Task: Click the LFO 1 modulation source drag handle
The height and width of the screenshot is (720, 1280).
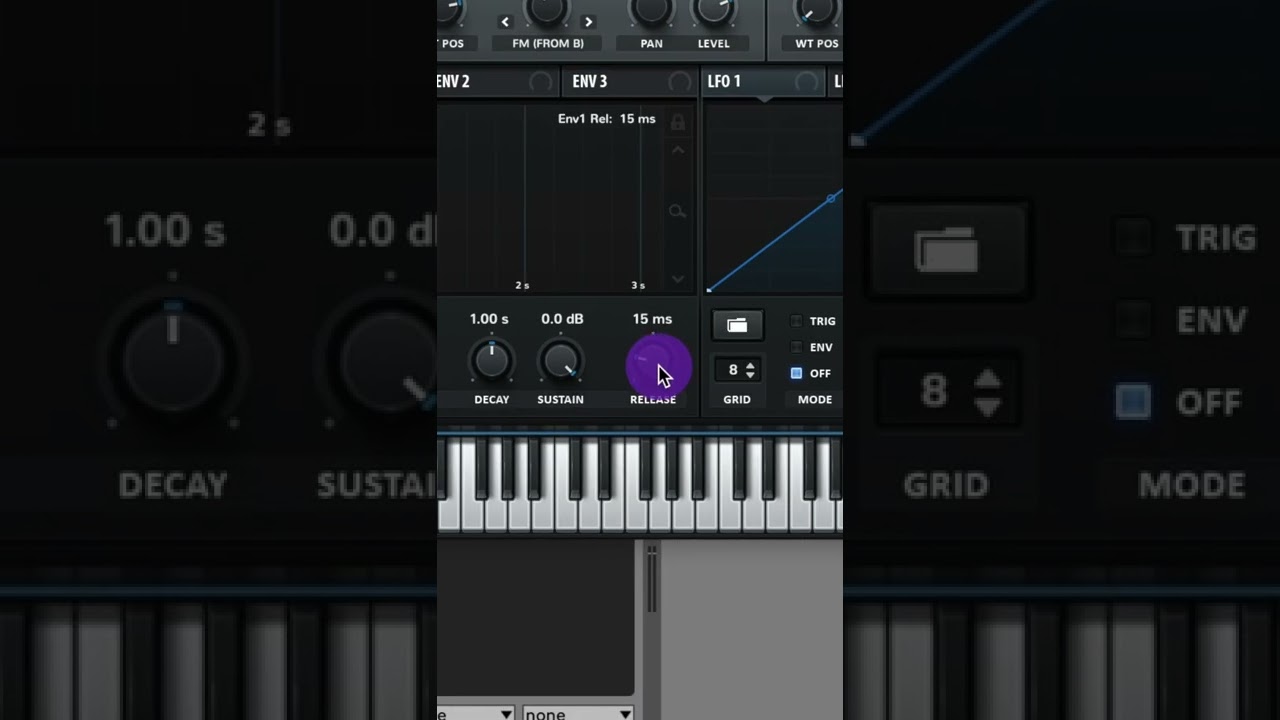Action: (x=806, y=82)
